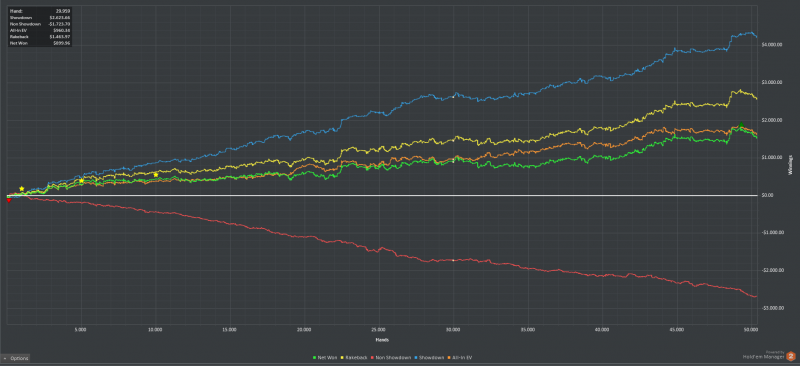This screenshot has height=366, width=800.
Task: Select the first yellow star marker near chart start
Action: coord(21,189)
